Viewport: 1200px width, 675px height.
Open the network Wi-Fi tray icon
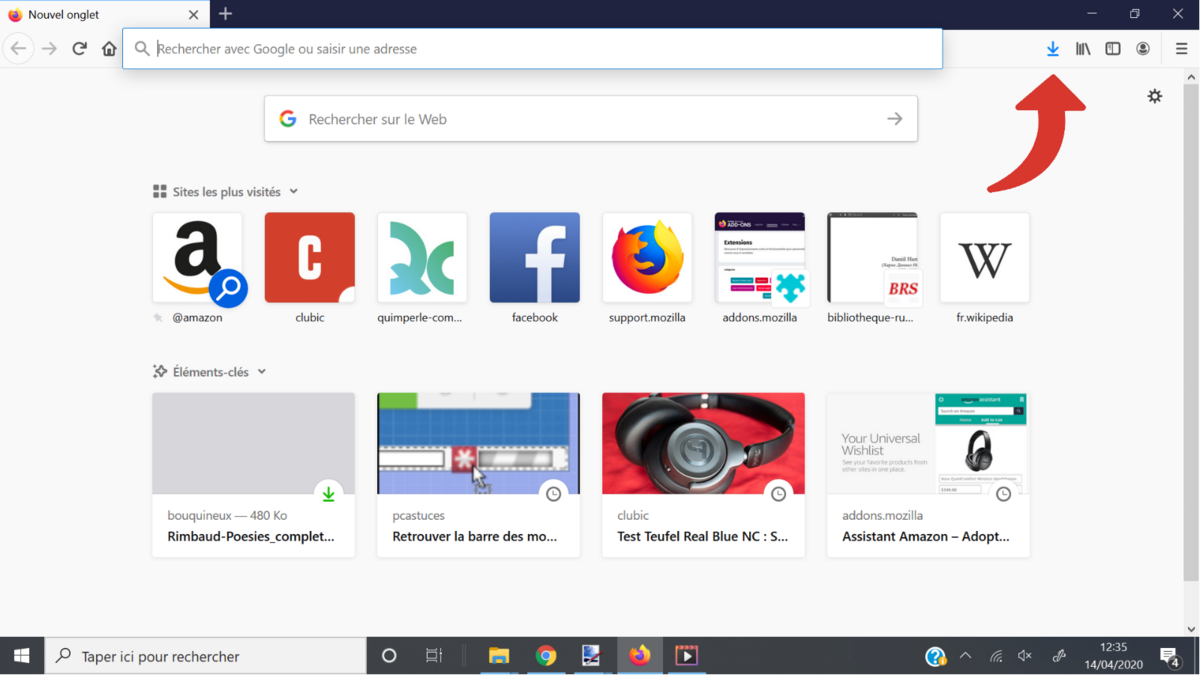(996, 656)
